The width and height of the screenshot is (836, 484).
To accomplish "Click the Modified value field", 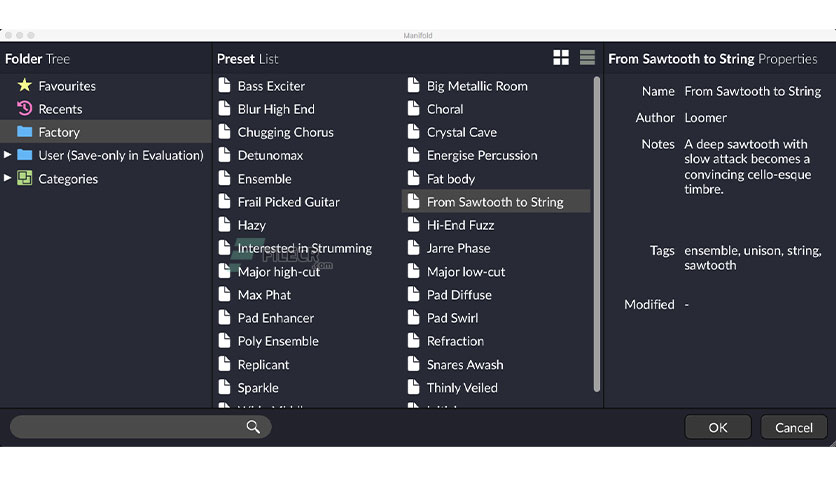I will click(x=687, y=305).
